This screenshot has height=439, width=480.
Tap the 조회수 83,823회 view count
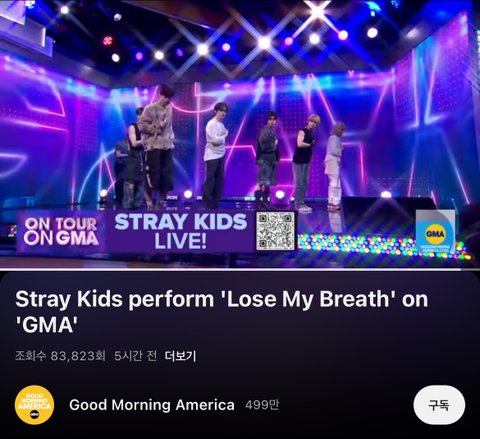pos(60,356)
